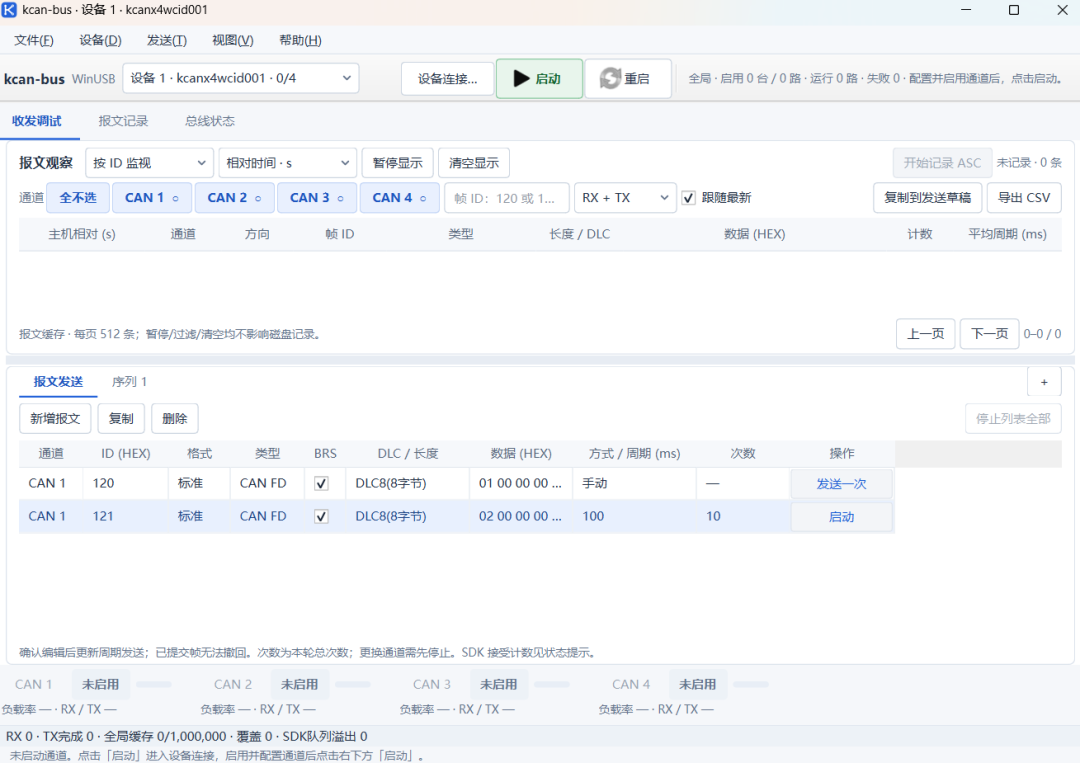Screen dimensions: 1080x763
Task: Click the CAN 1 bus load progress bar
Action: [x=154, y=684]
